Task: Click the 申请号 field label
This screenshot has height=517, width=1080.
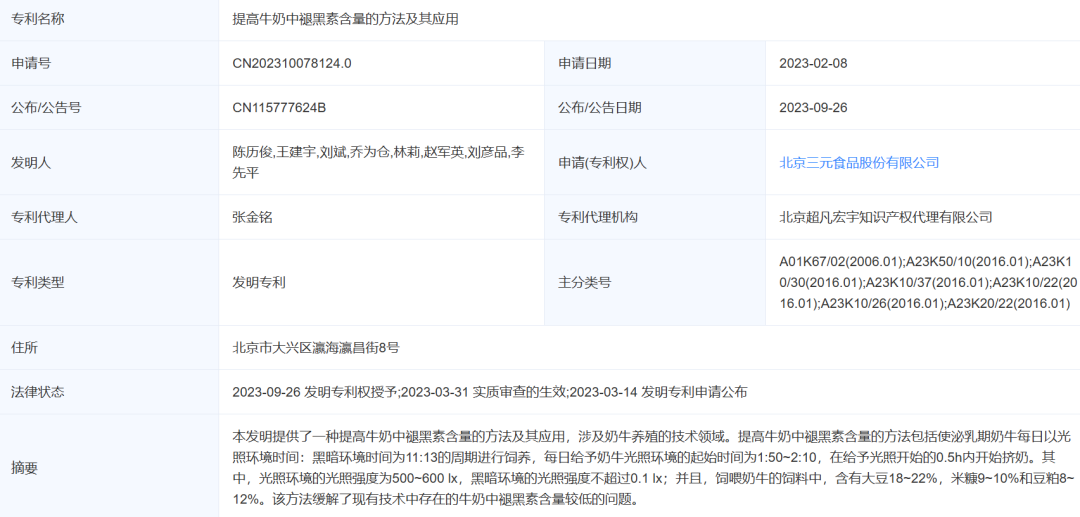Action: pyautogui.click(x=31, y=63)
